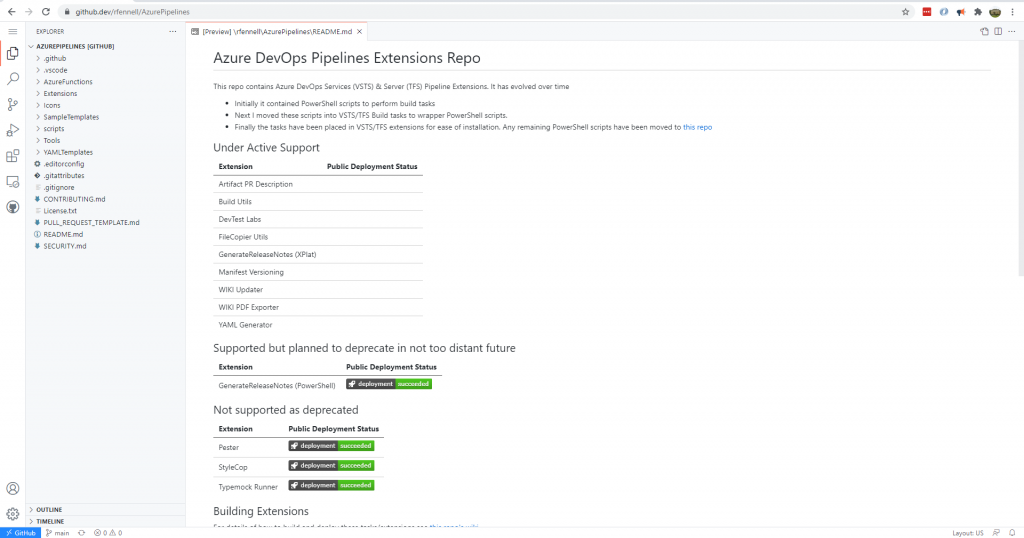This screenshot has height=538, width=1024.
Task: Open SECURITY.md in explorer
Action: 105,246
